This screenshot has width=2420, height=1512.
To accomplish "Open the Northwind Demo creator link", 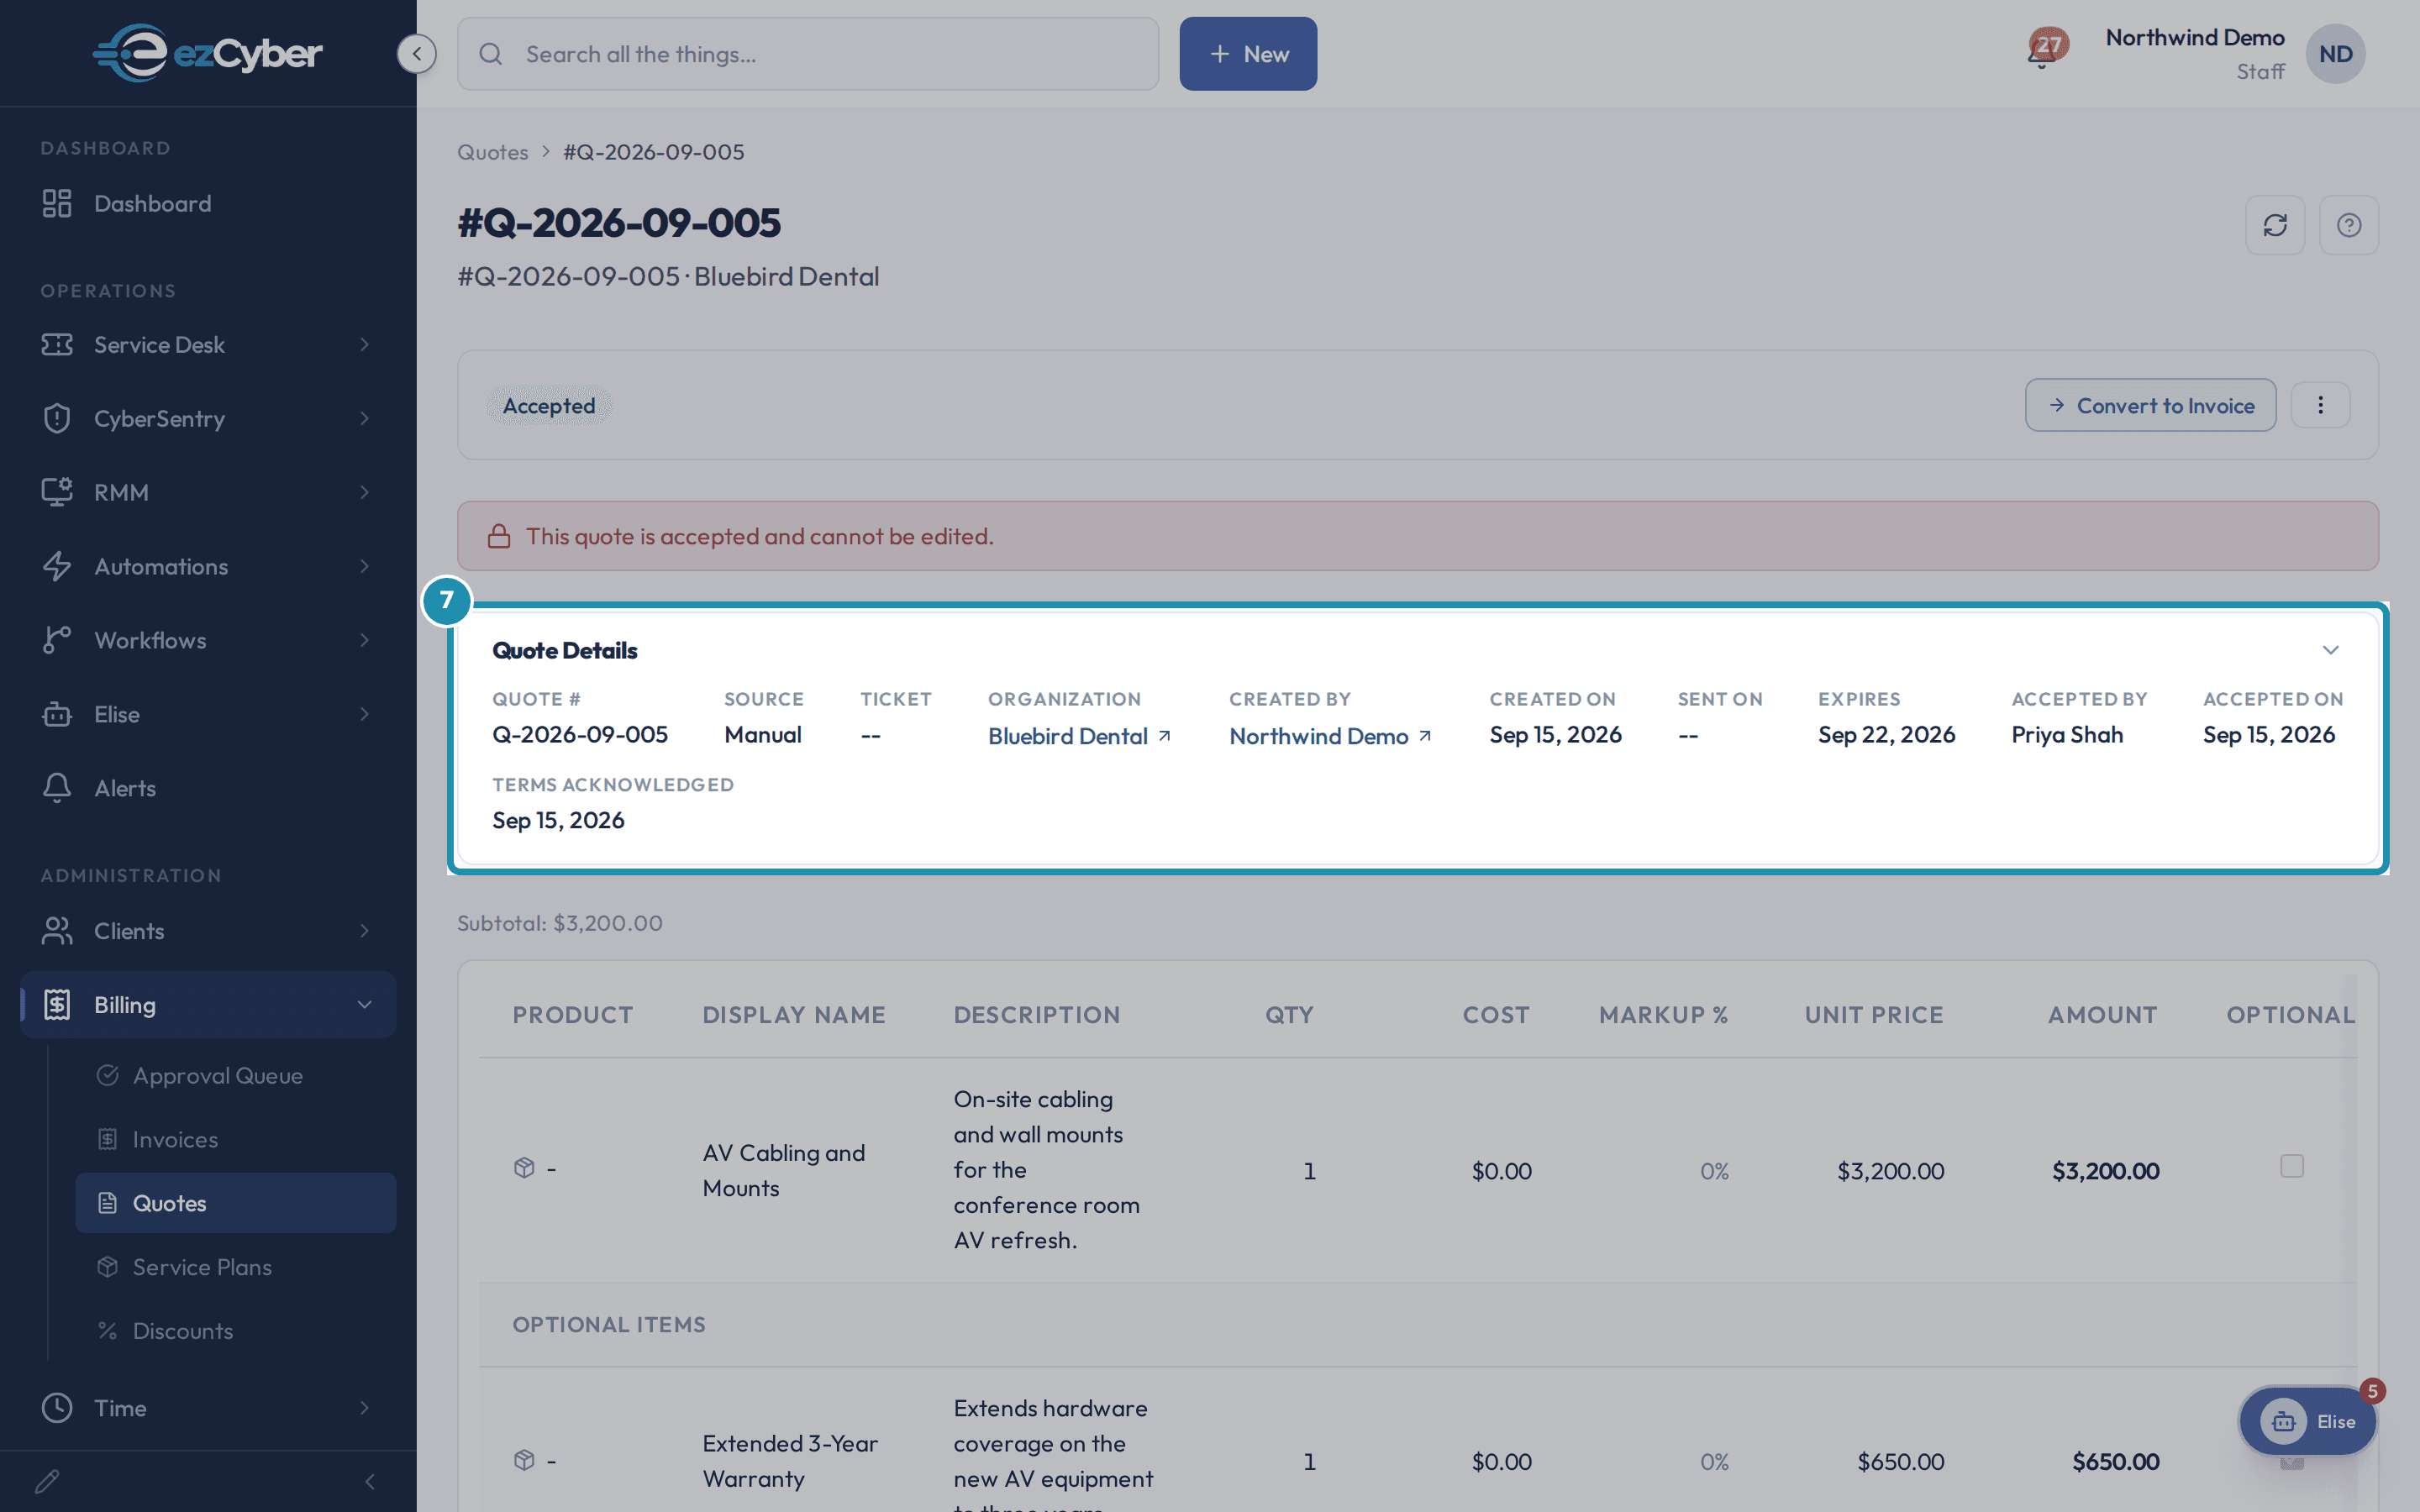I will (x=1330, y=736).
